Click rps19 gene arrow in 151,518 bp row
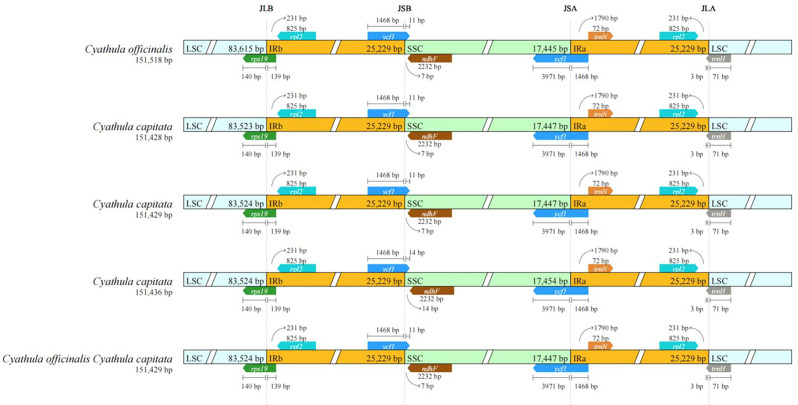 click(260, 59)
